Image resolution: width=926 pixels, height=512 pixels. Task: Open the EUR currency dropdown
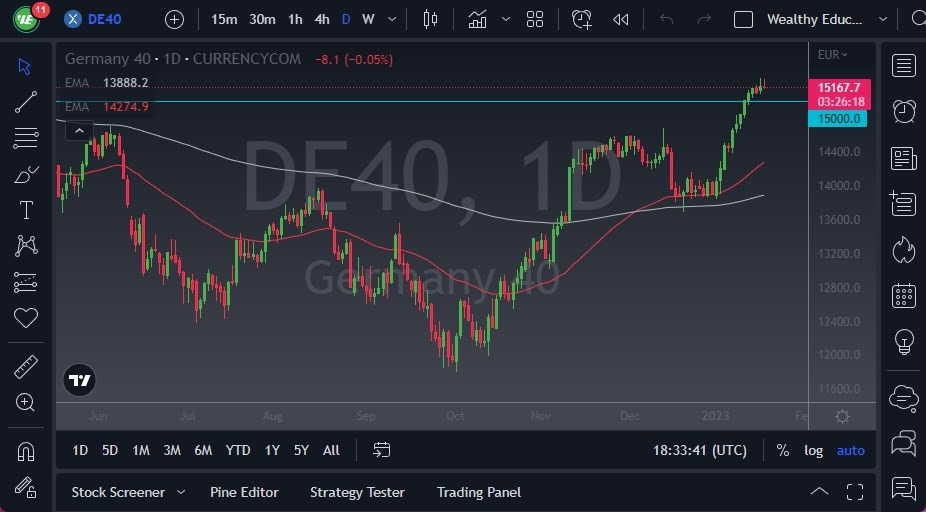(833, 55)
